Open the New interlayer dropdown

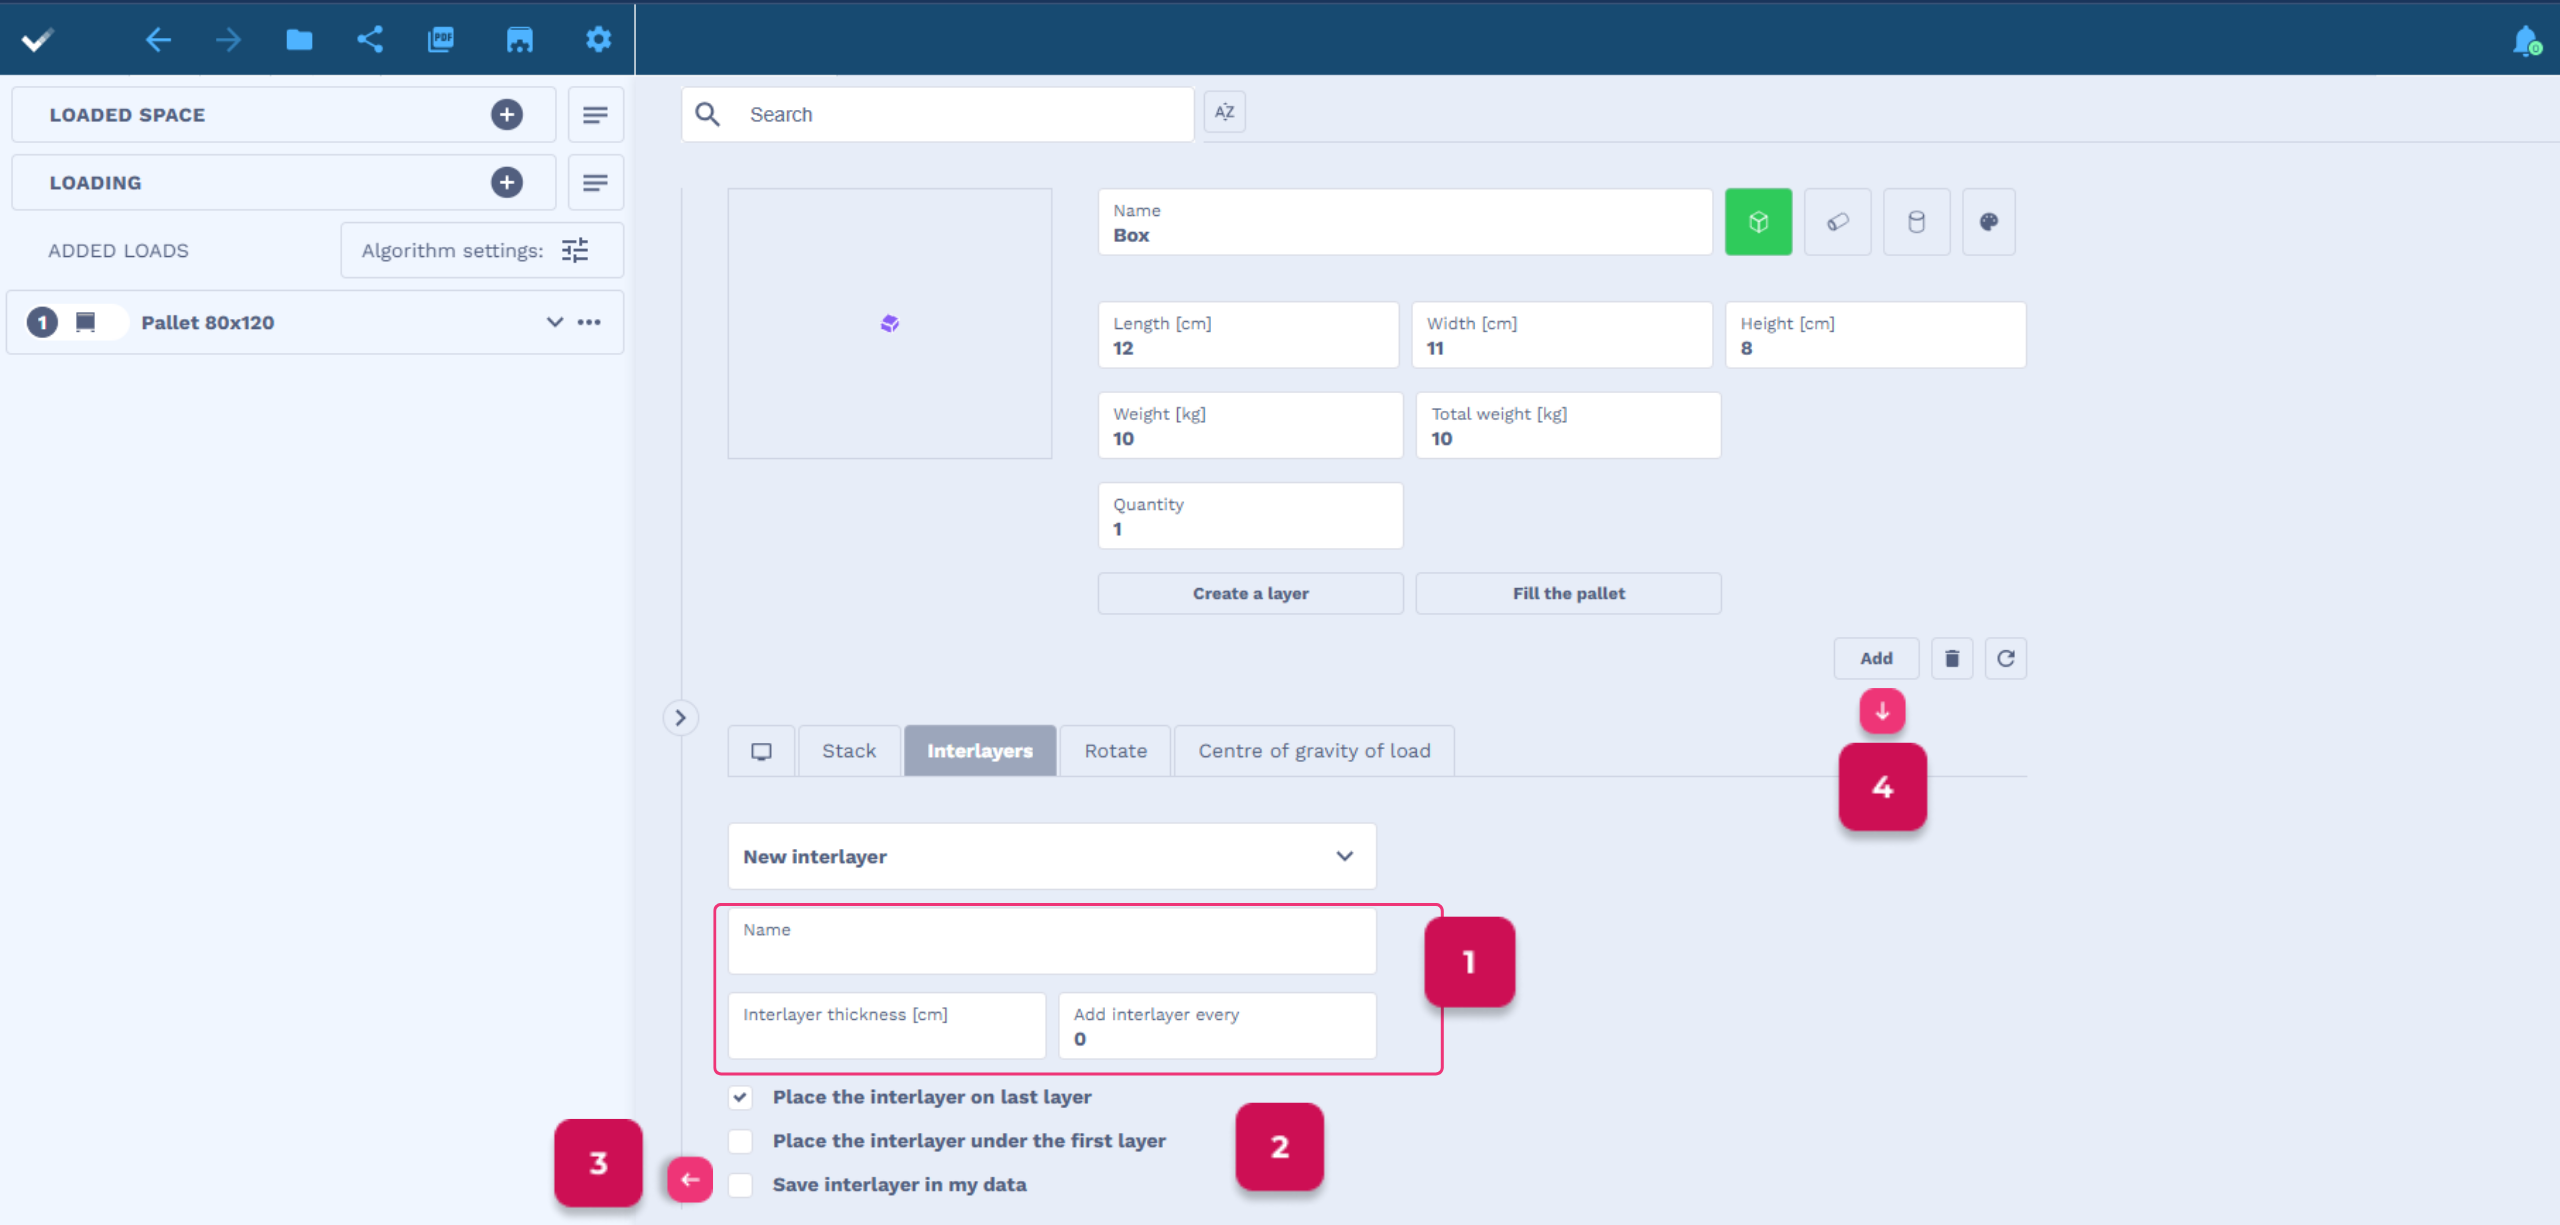[1052, 856]
